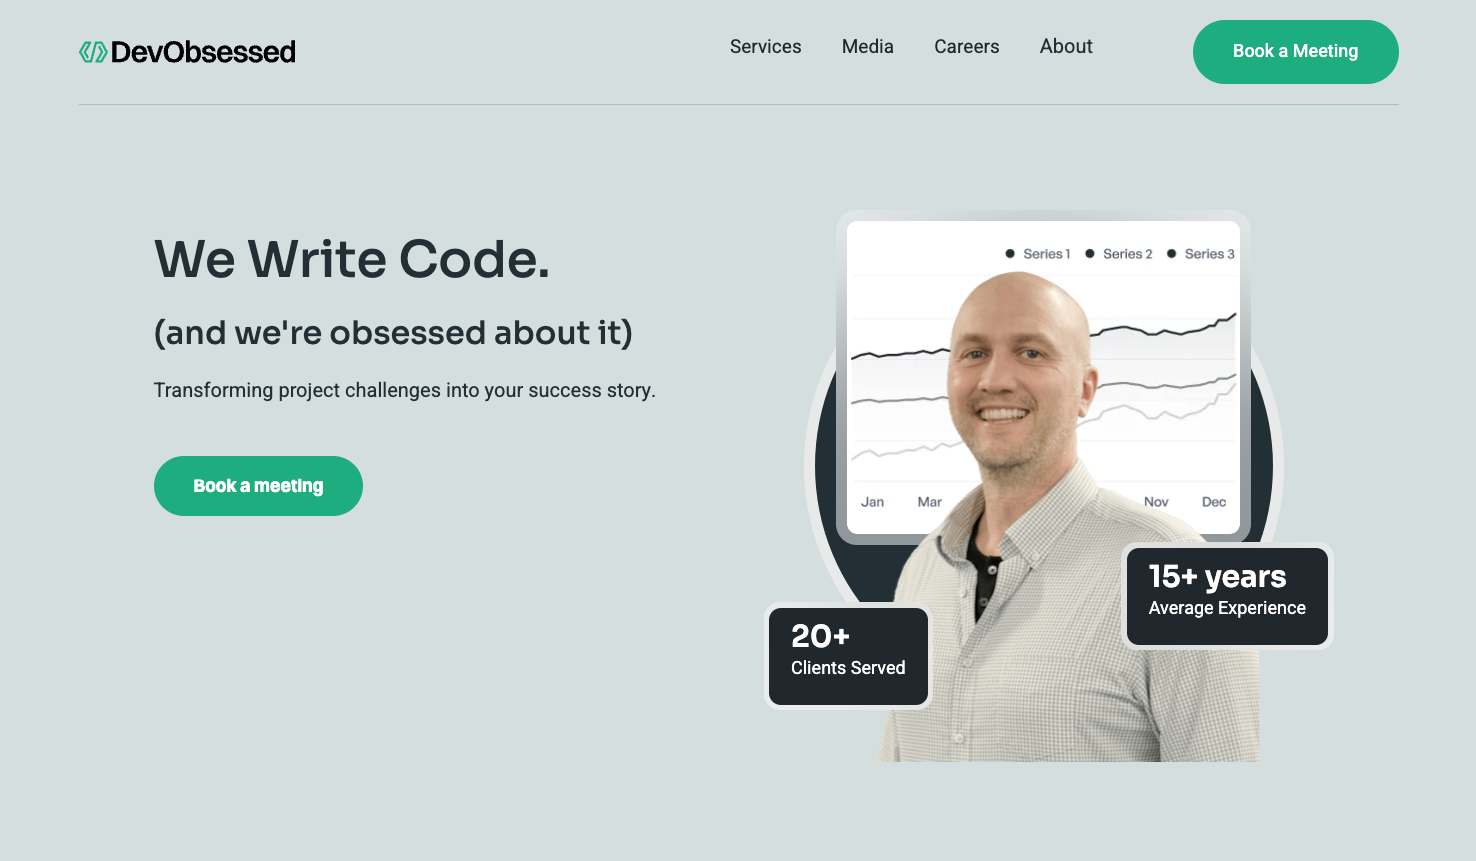The width and height of the screenshot is (1476, 861).
Task: Click the Transforming project challenges tagline text
Action: pos(405,391)
